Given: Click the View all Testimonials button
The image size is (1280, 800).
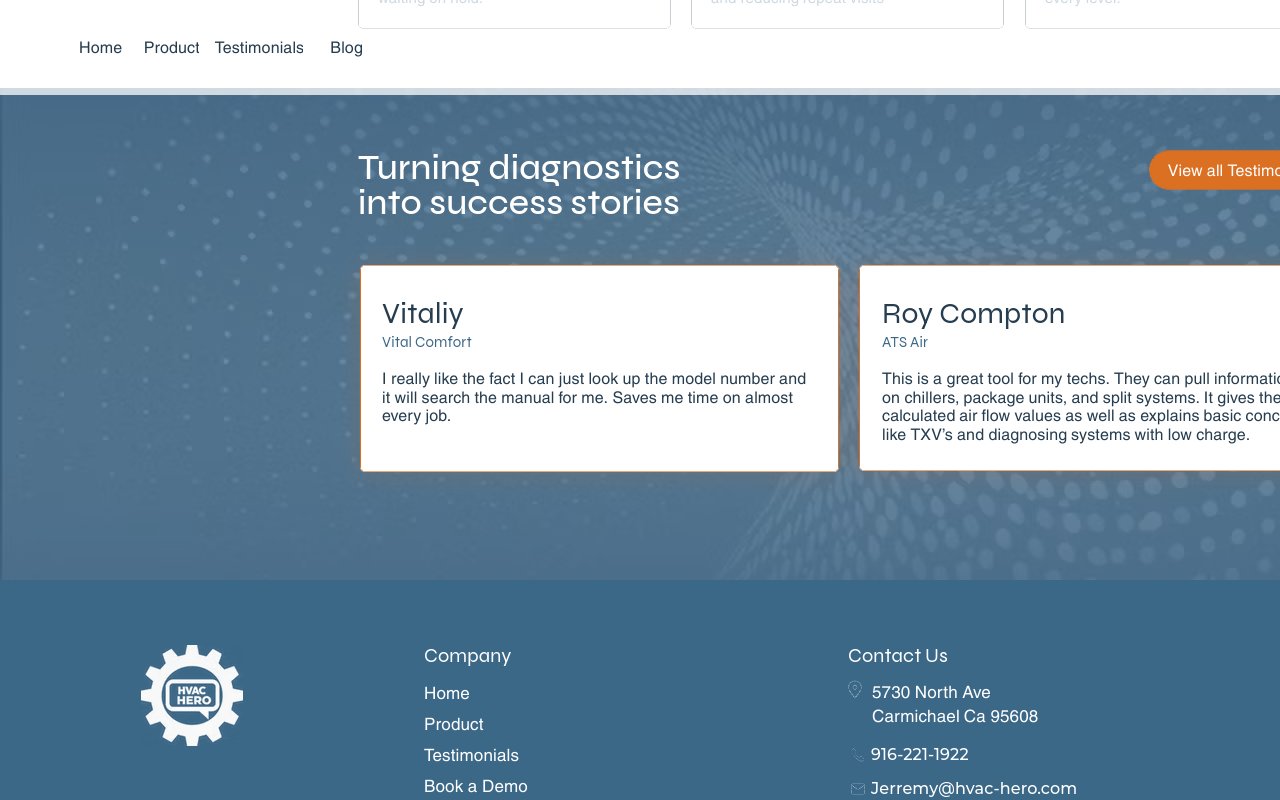Looking at the screenshot, I should (x=1214, y=170).
